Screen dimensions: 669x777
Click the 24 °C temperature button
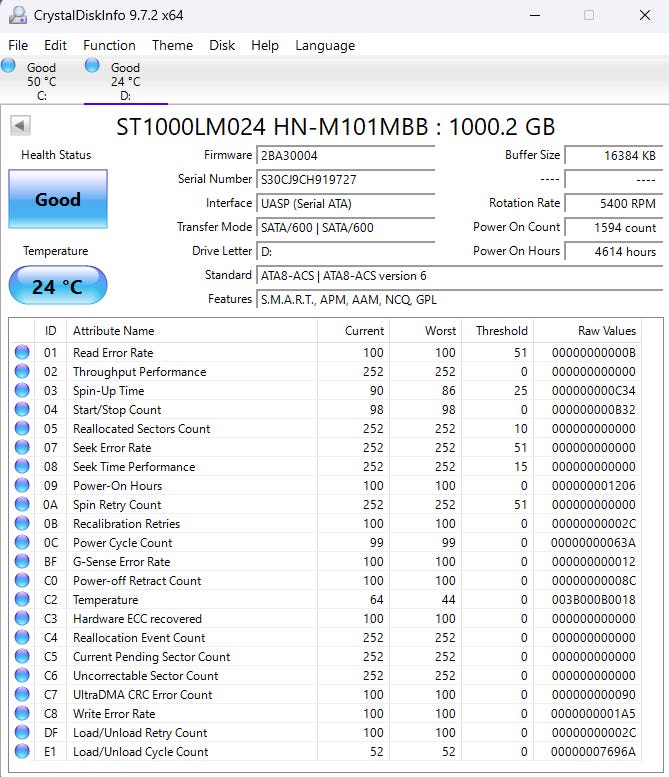(58, 285)
